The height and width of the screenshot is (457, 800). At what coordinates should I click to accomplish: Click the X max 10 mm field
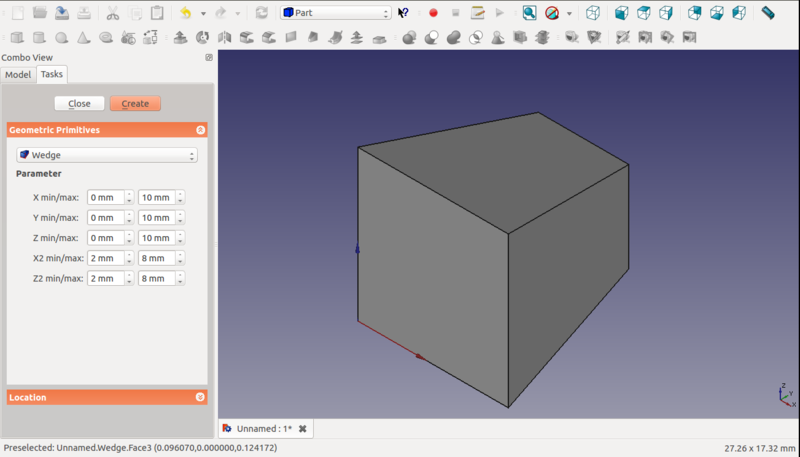[156, 197]
